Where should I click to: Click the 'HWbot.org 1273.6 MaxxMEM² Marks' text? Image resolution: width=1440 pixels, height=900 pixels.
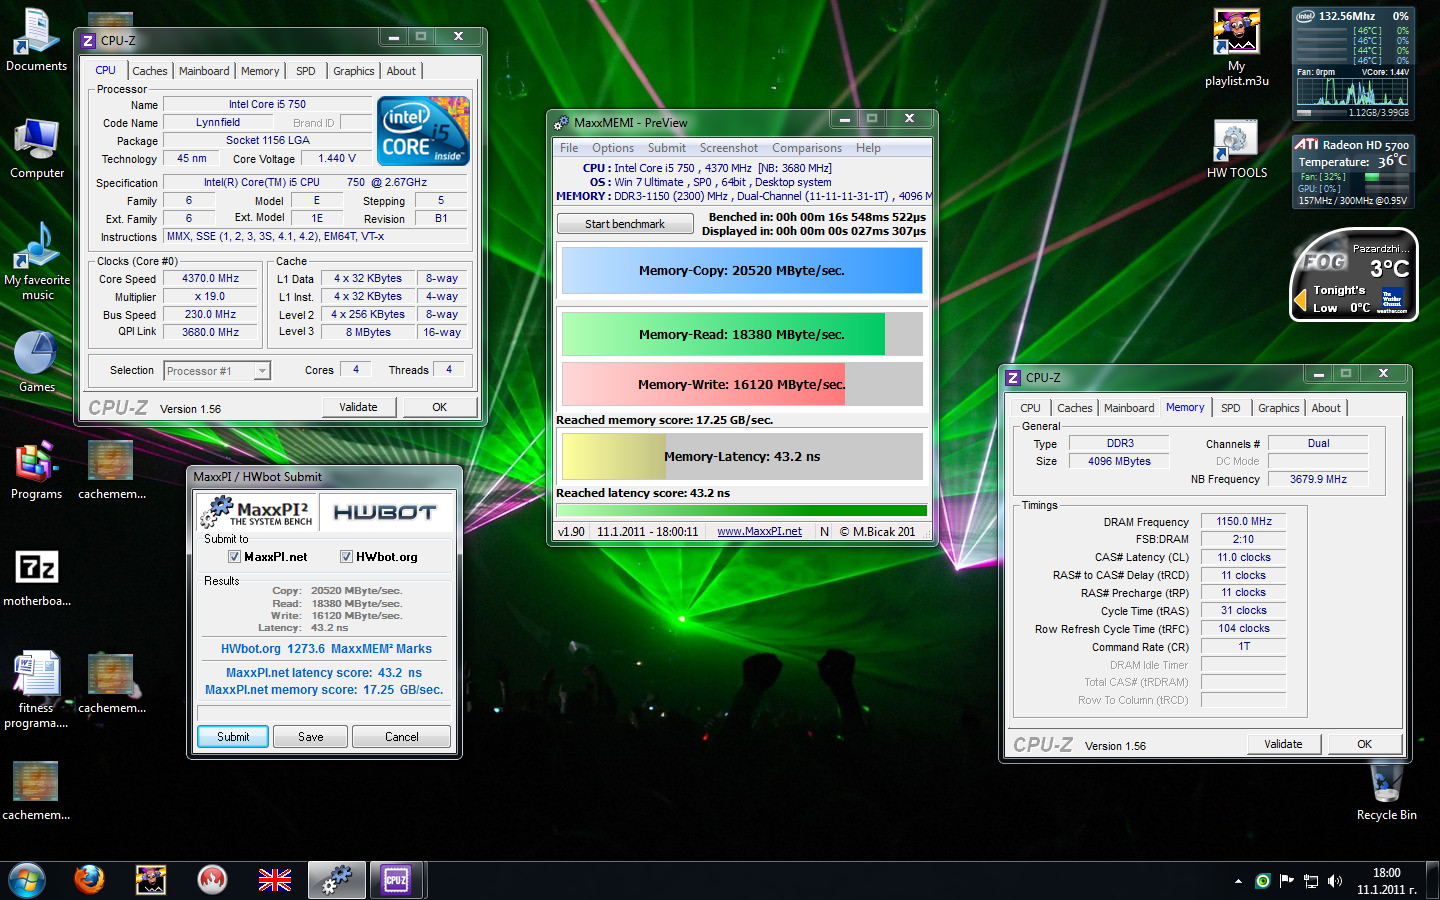pyautogui.click(x=326, y=649)
